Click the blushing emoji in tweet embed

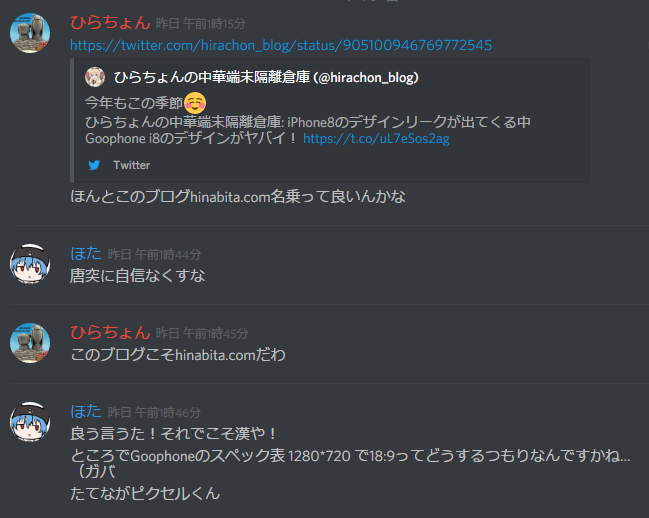coord(195,103)
